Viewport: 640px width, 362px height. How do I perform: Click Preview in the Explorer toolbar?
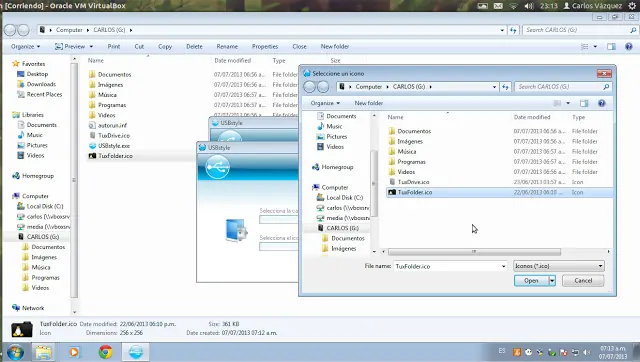[71, 47]
